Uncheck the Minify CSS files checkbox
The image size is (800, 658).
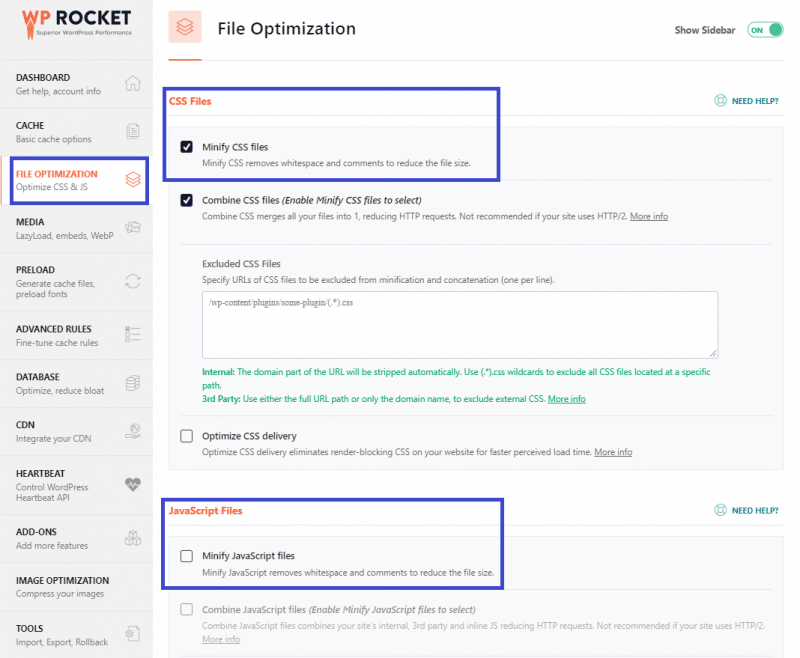186,147
